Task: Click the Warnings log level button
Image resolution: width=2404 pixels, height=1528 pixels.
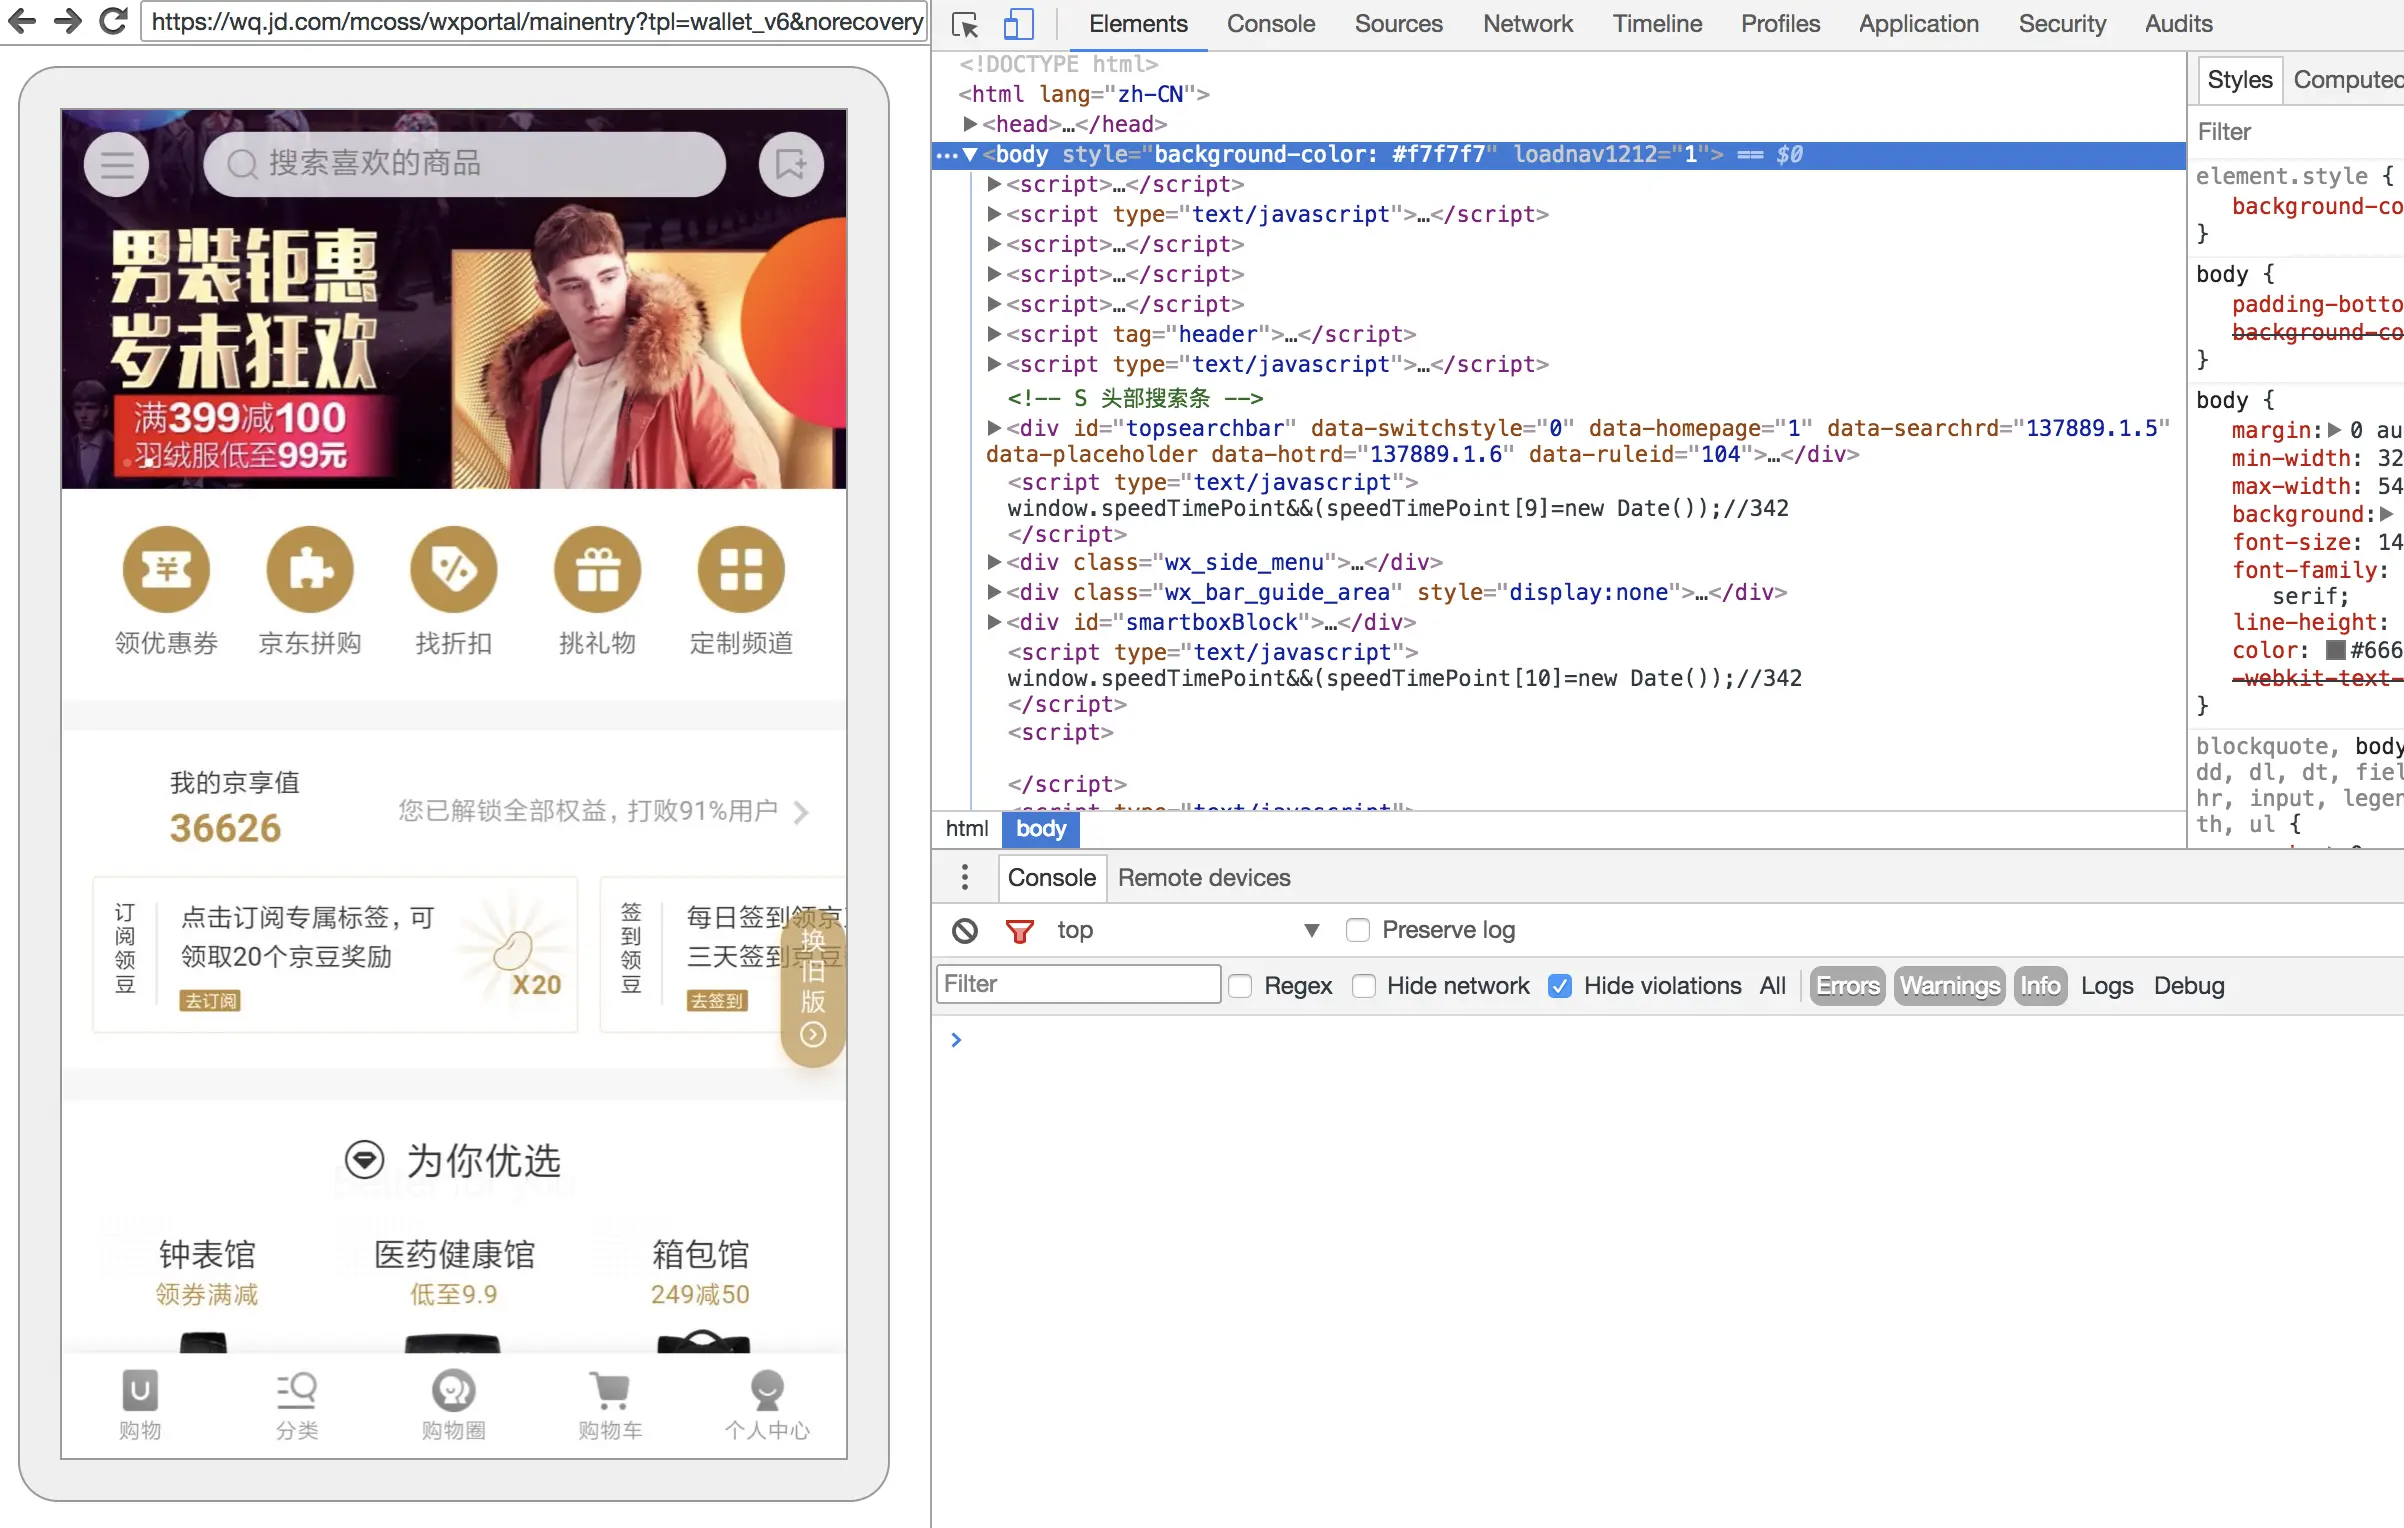Action: pyautogui.click(x=1948, y=986)
